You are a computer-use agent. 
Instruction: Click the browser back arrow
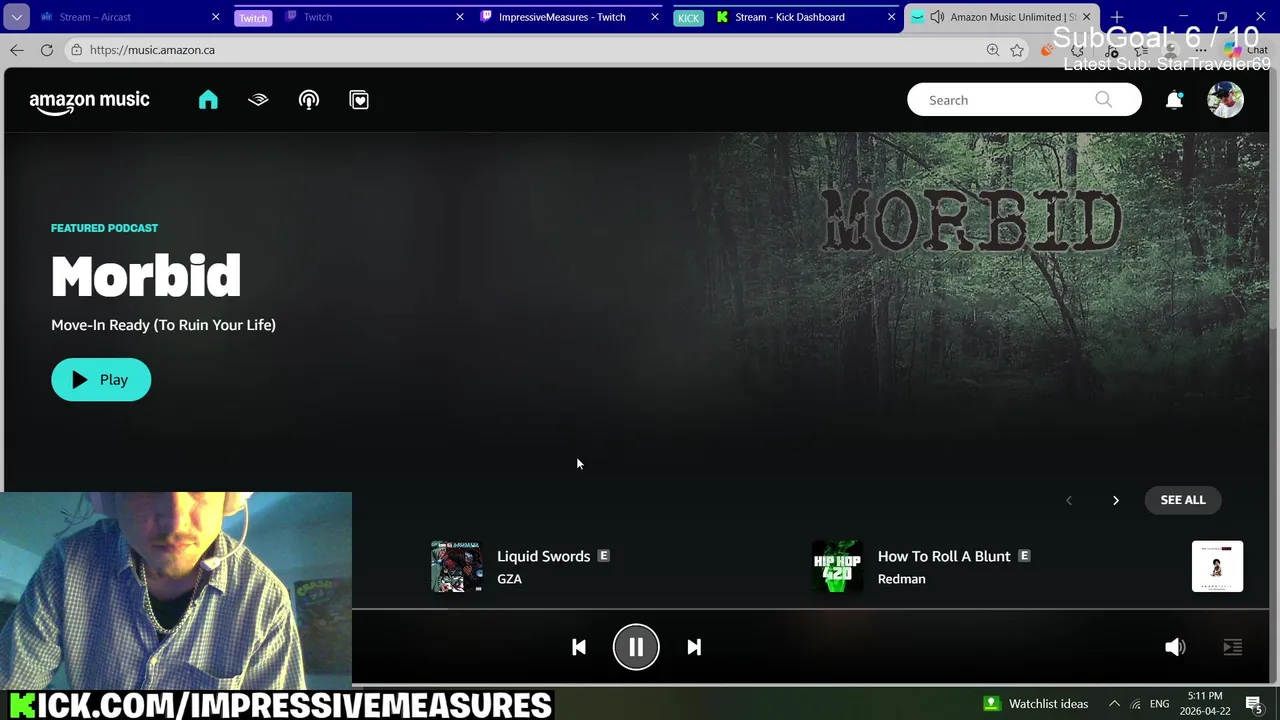[17, 50]
